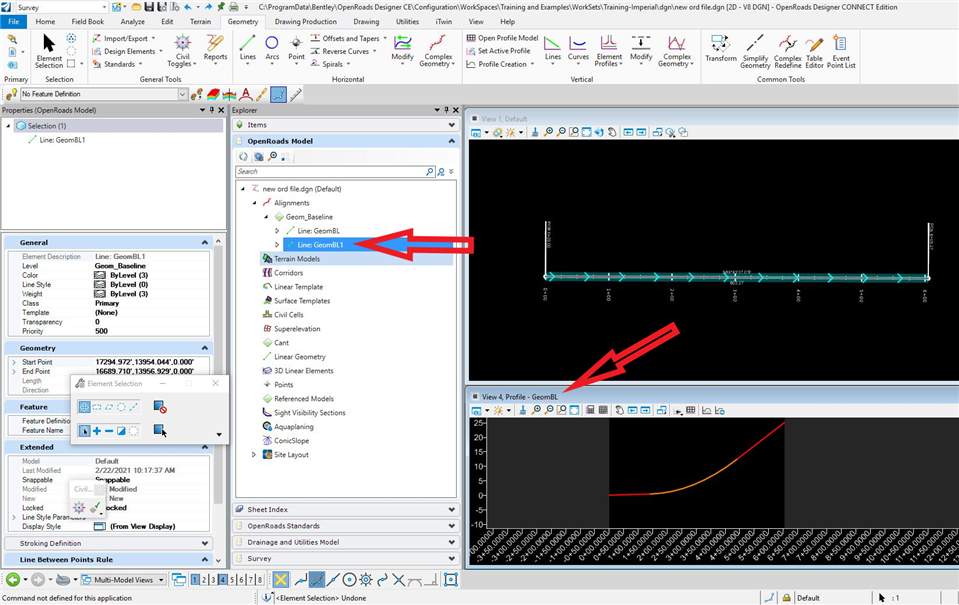Open the Analyze ribbon tab
The image size is (959, 605).
point(132,21)
